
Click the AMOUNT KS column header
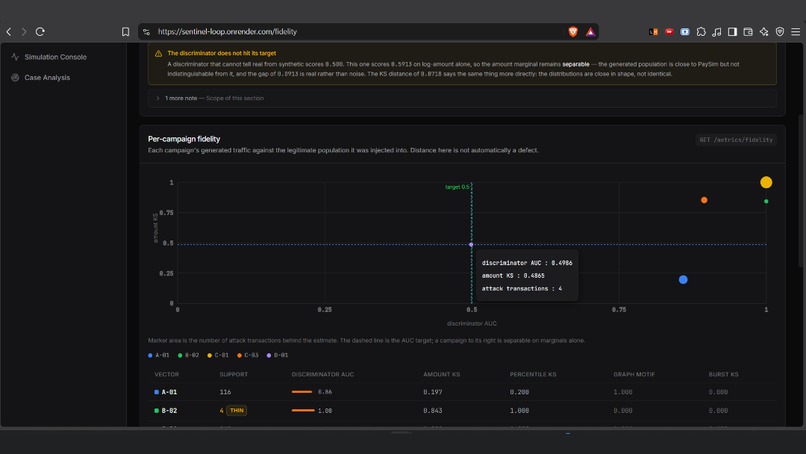[x=442, y=375]
